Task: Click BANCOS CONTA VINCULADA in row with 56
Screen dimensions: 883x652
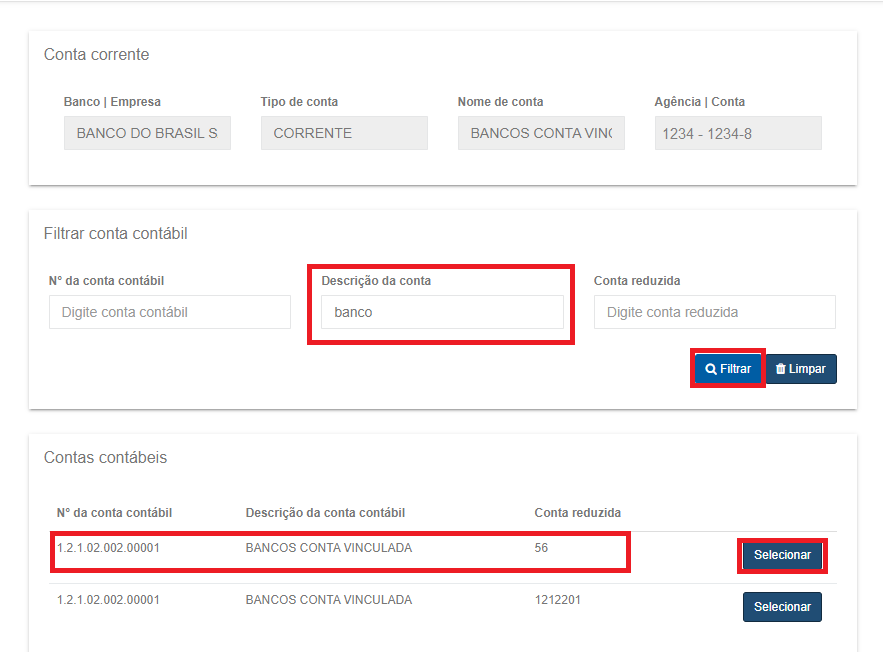Action: click(329, 548)
